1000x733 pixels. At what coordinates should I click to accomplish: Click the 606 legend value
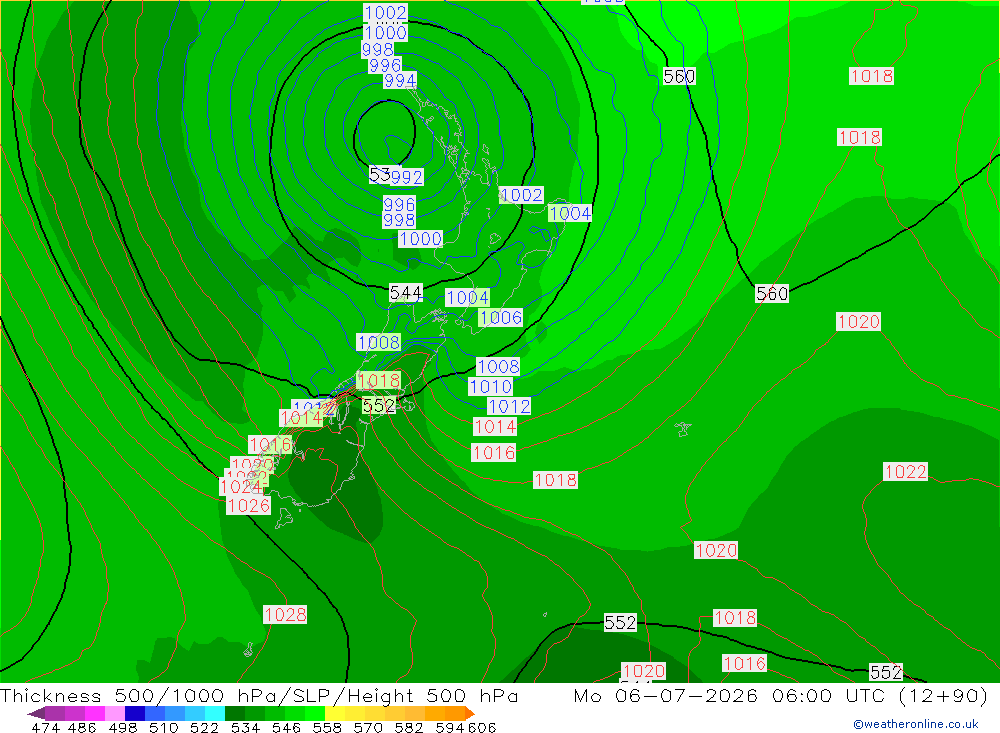[x=482, y=727]
